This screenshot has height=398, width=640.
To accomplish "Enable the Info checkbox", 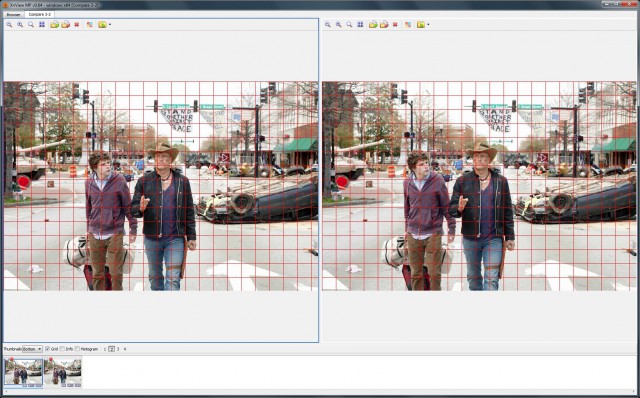I will point(62,349).
